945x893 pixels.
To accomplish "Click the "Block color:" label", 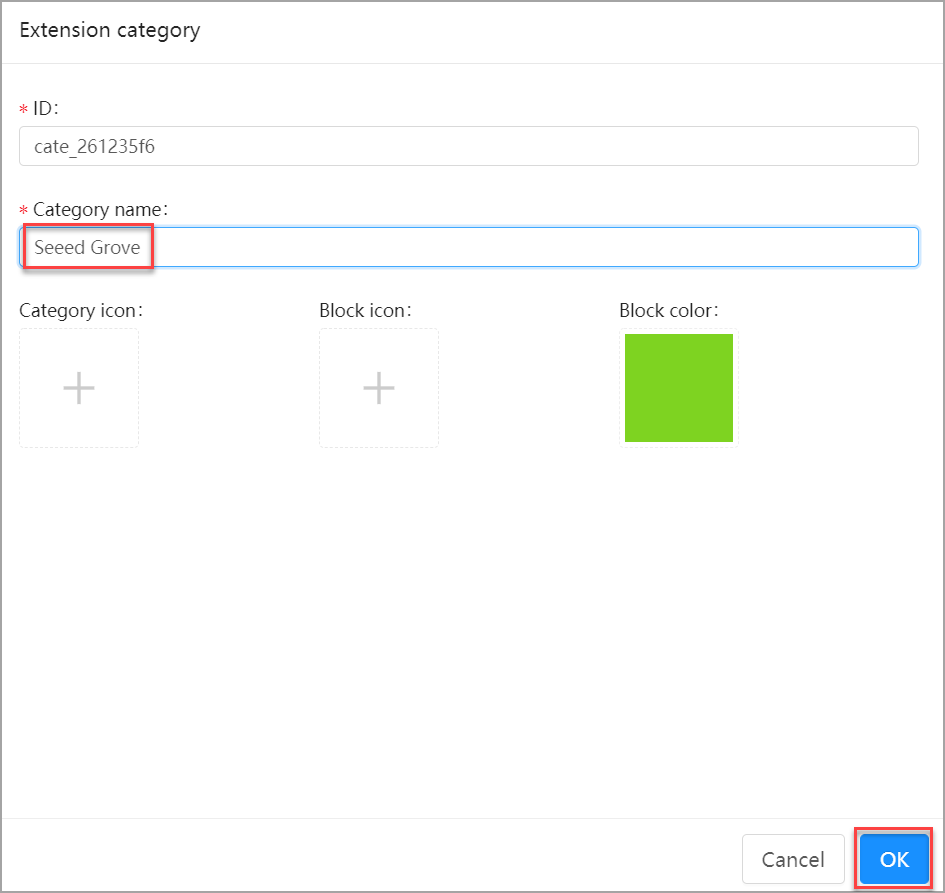I will coord(669,310).
